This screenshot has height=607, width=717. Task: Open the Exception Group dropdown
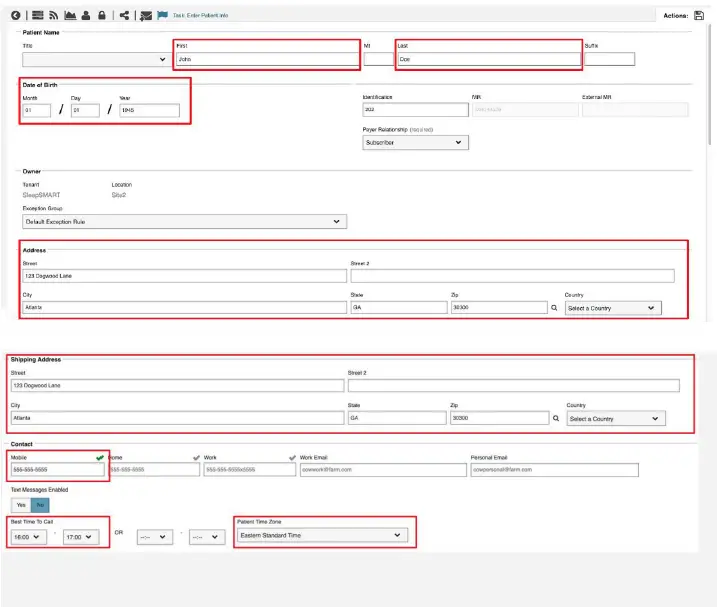[x=184, y=222]
